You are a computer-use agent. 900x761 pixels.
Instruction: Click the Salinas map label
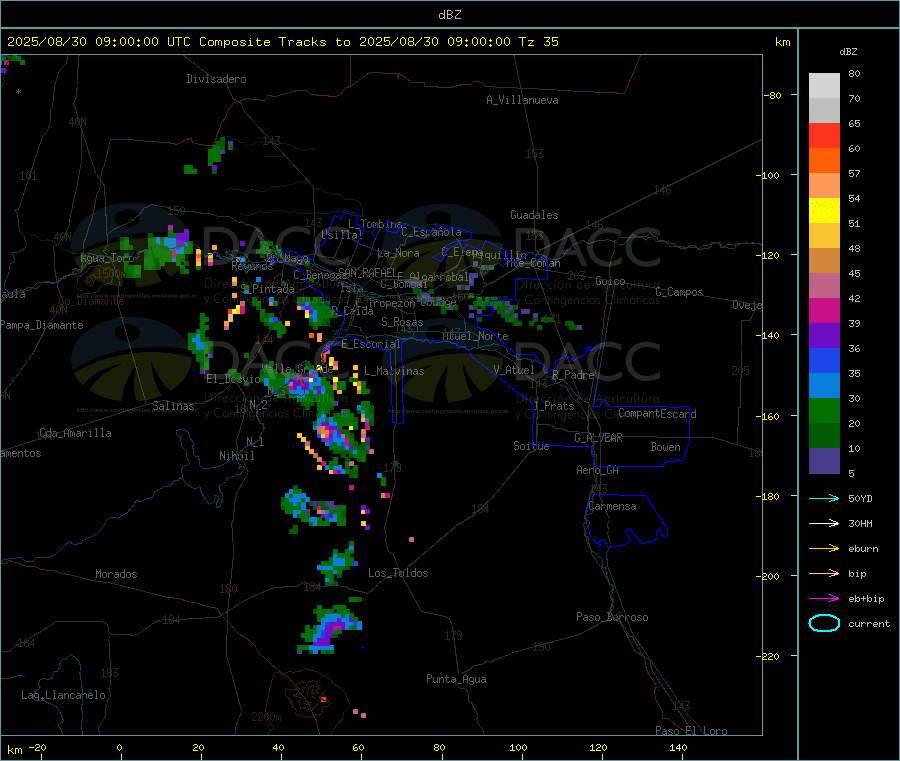[x=173, y=406]
